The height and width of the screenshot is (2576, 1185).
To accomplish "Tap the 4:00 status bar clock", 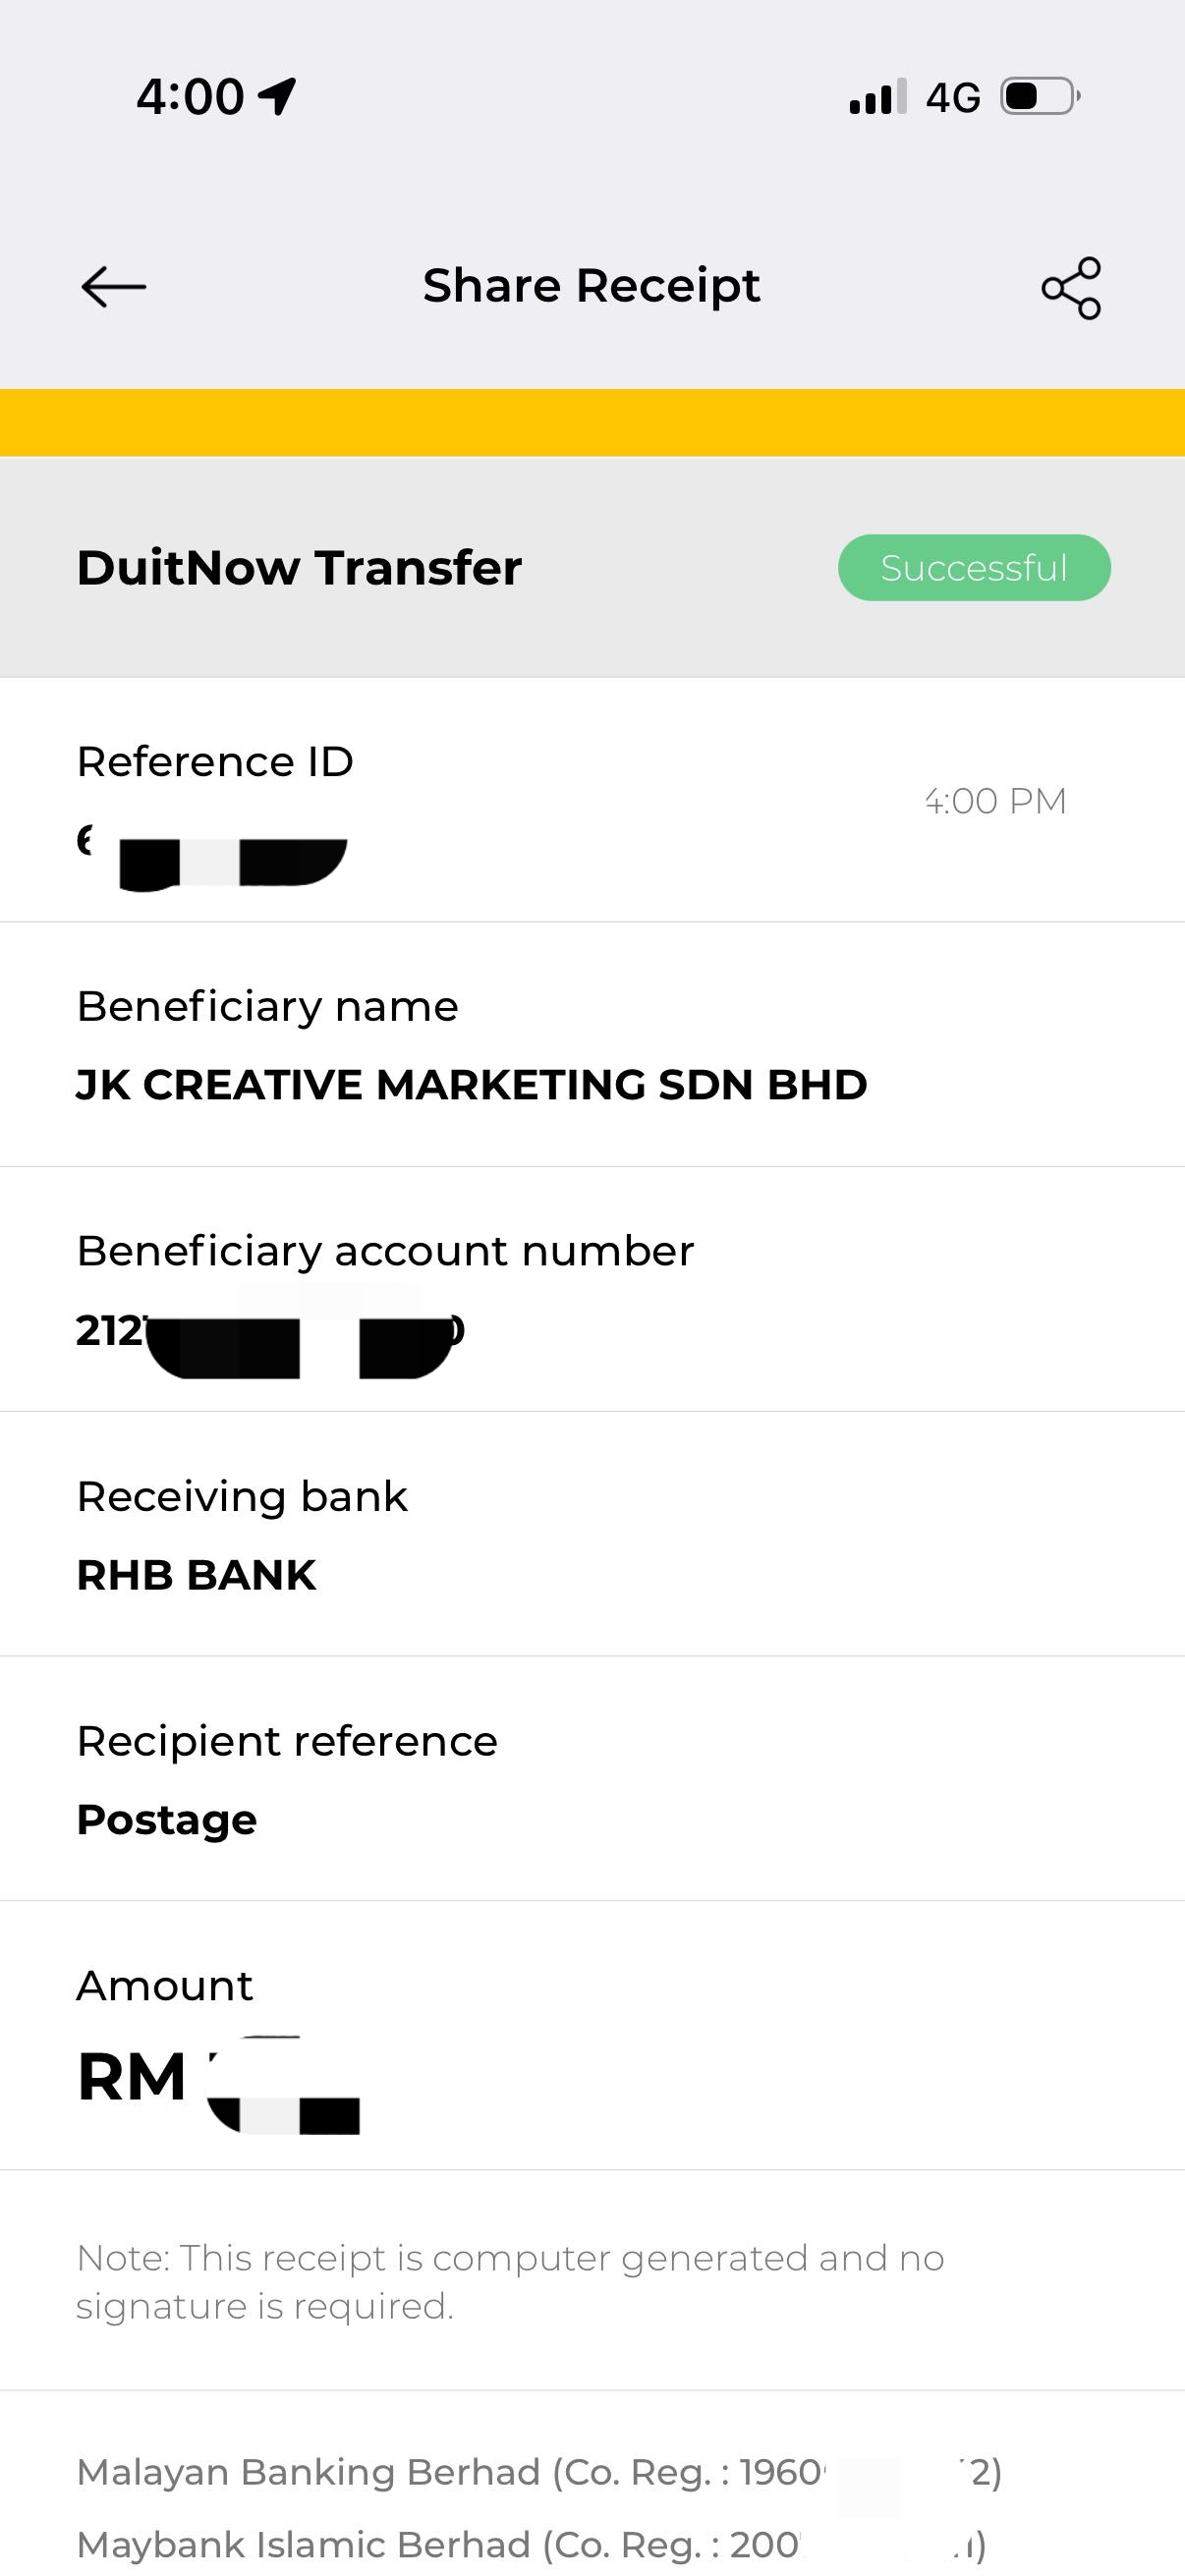I will click(190, 97).
